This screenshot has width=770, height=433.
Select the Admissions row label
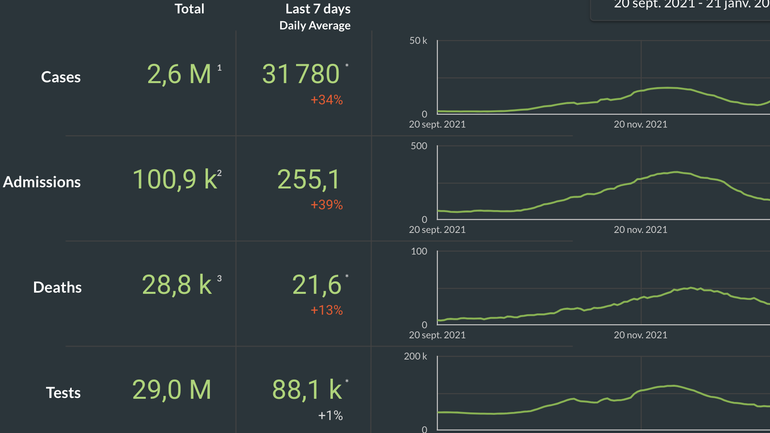coord(42,182)
